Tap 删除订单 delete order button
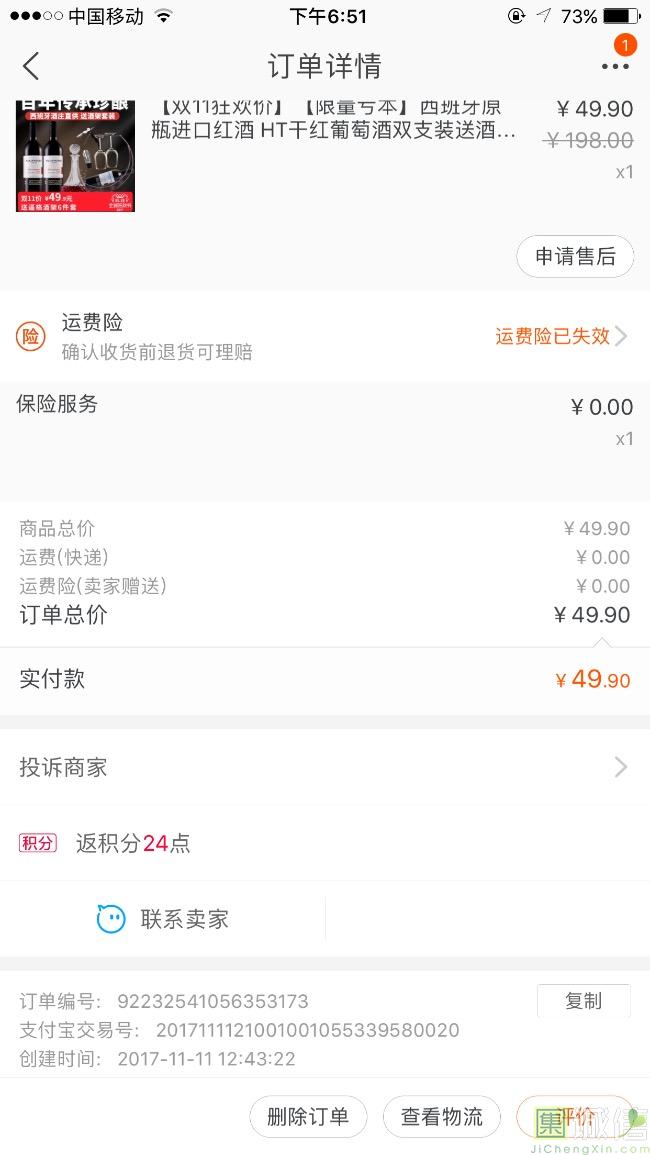The width and height of the screenshot is (650, 1155). [308, 1117]
